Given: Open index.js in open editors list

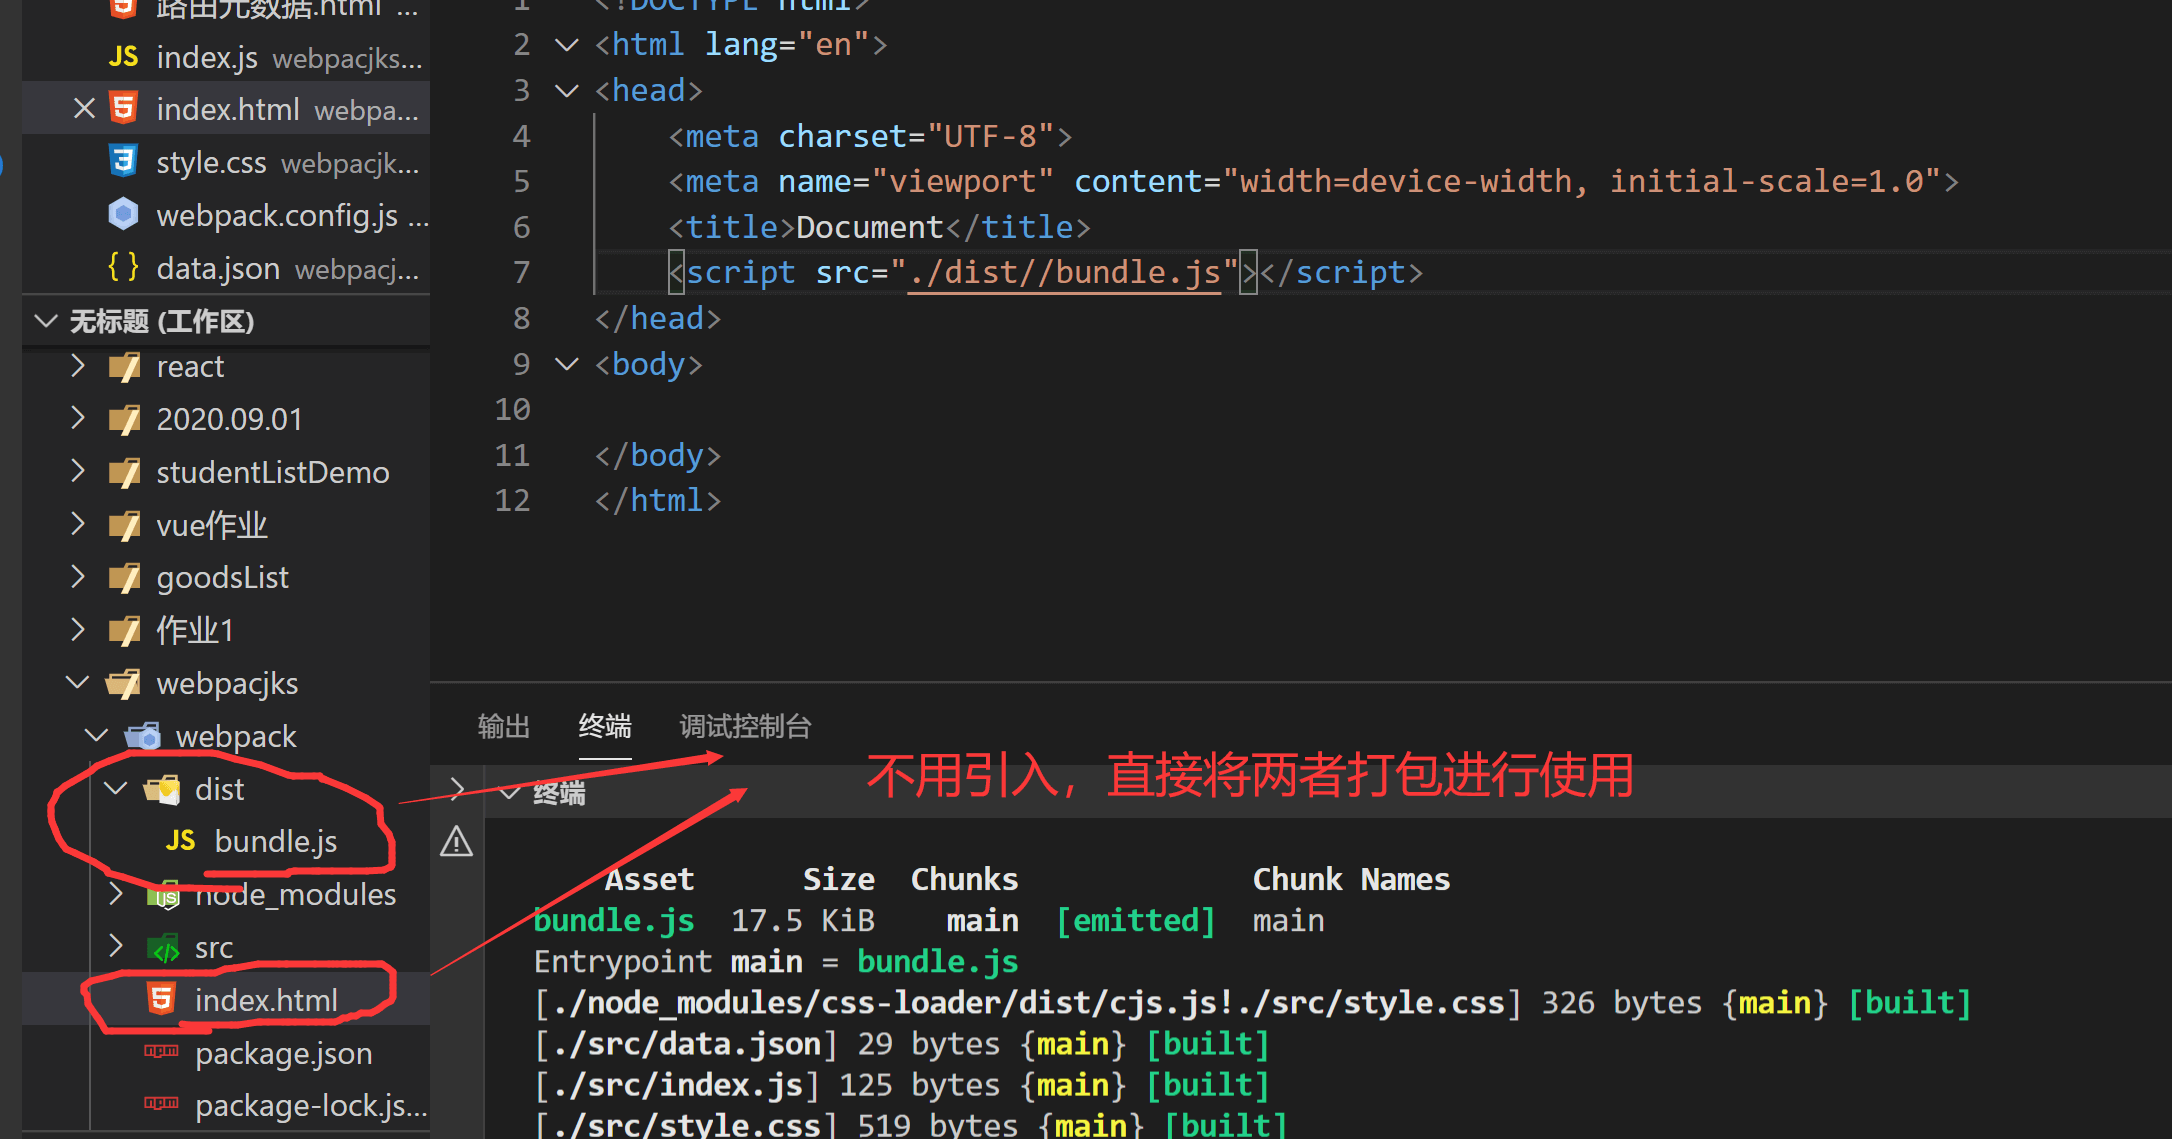Looking at the screenshot, I should tap(227, 57).
